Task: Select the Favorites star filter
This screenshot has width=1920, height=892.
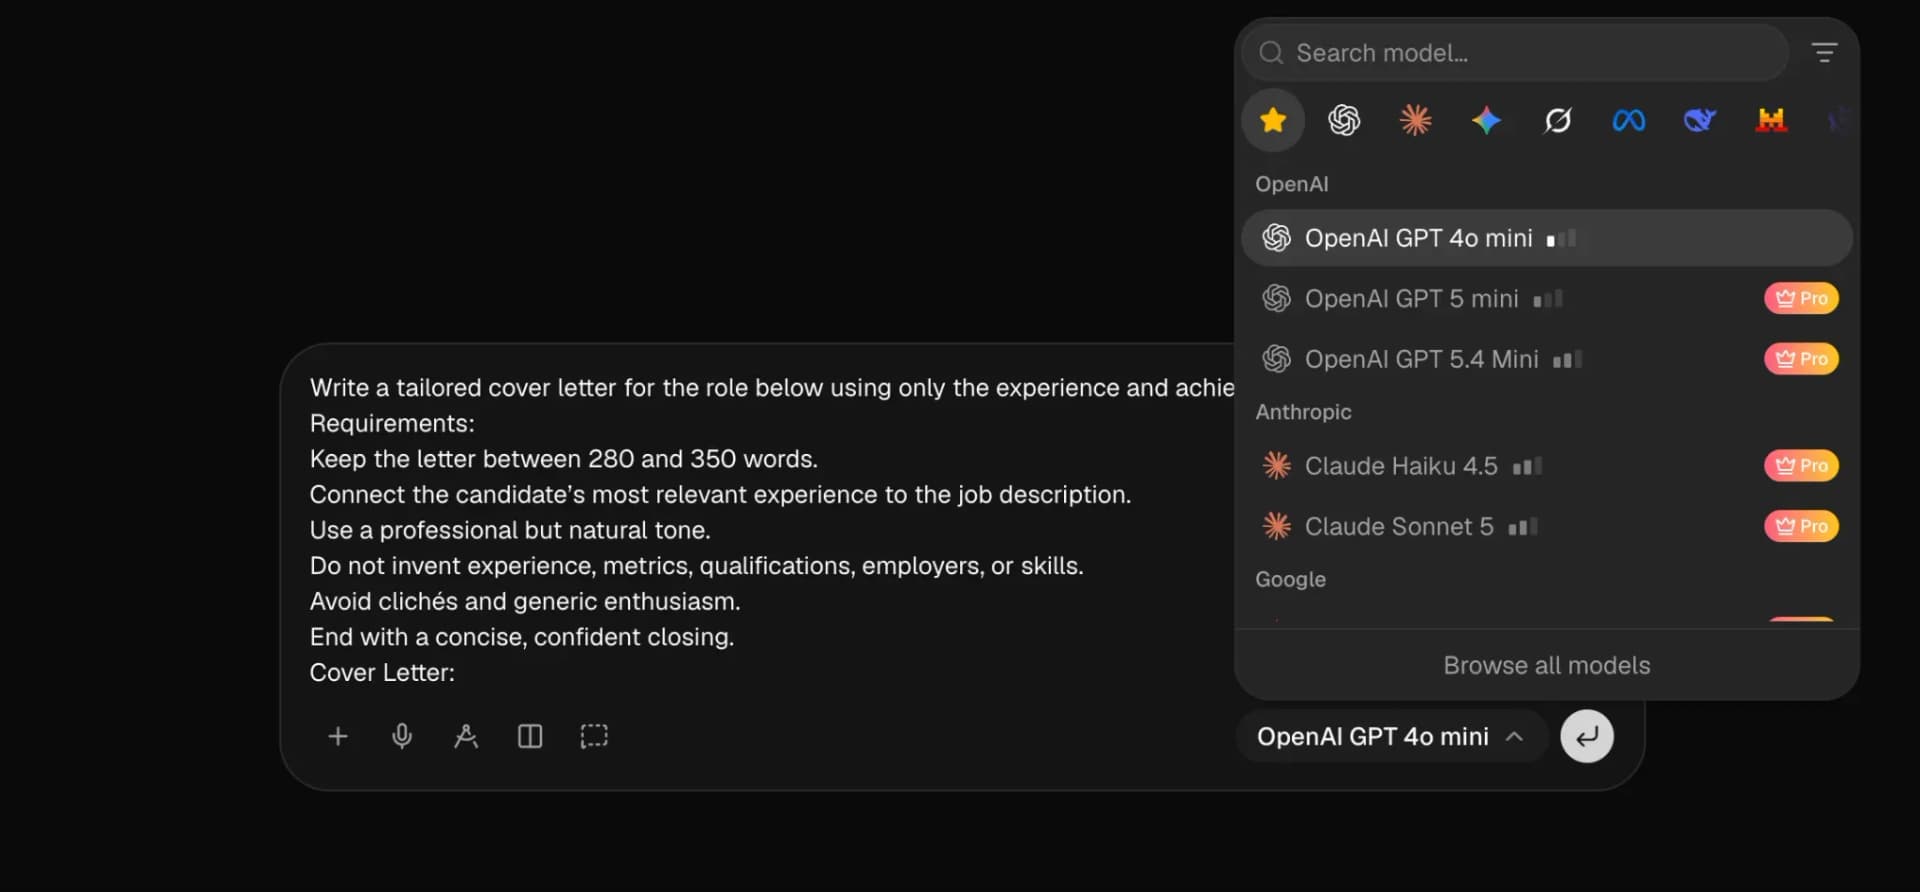Action: click(x=1273, y=121)
